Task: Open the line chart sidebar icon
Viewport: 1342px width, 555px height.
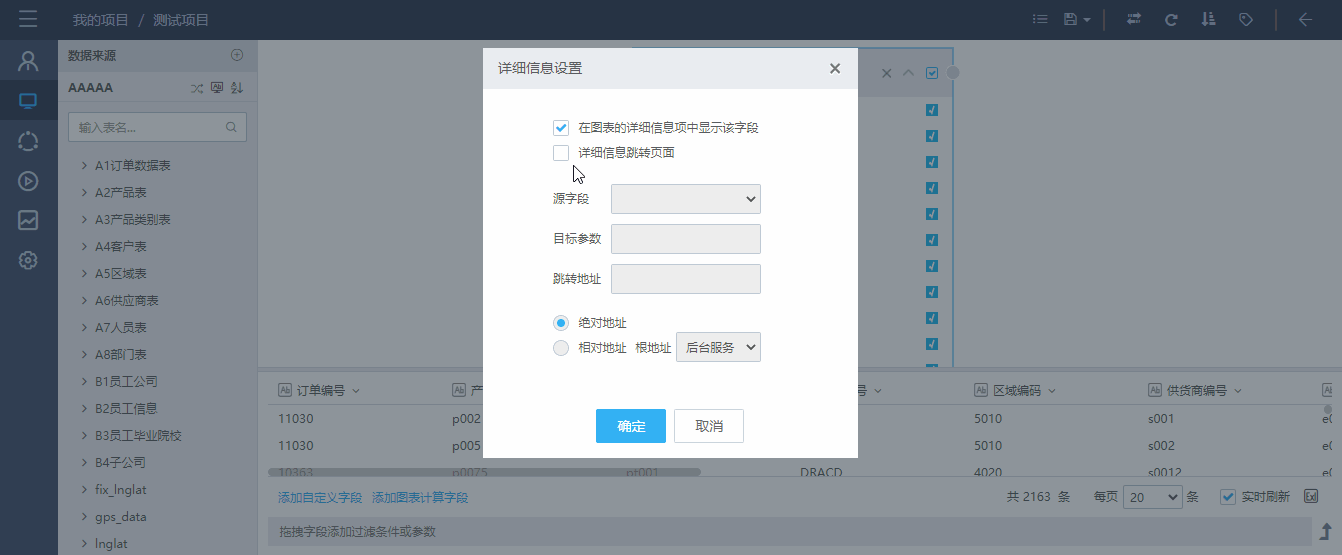Action: tap(28, 220)
